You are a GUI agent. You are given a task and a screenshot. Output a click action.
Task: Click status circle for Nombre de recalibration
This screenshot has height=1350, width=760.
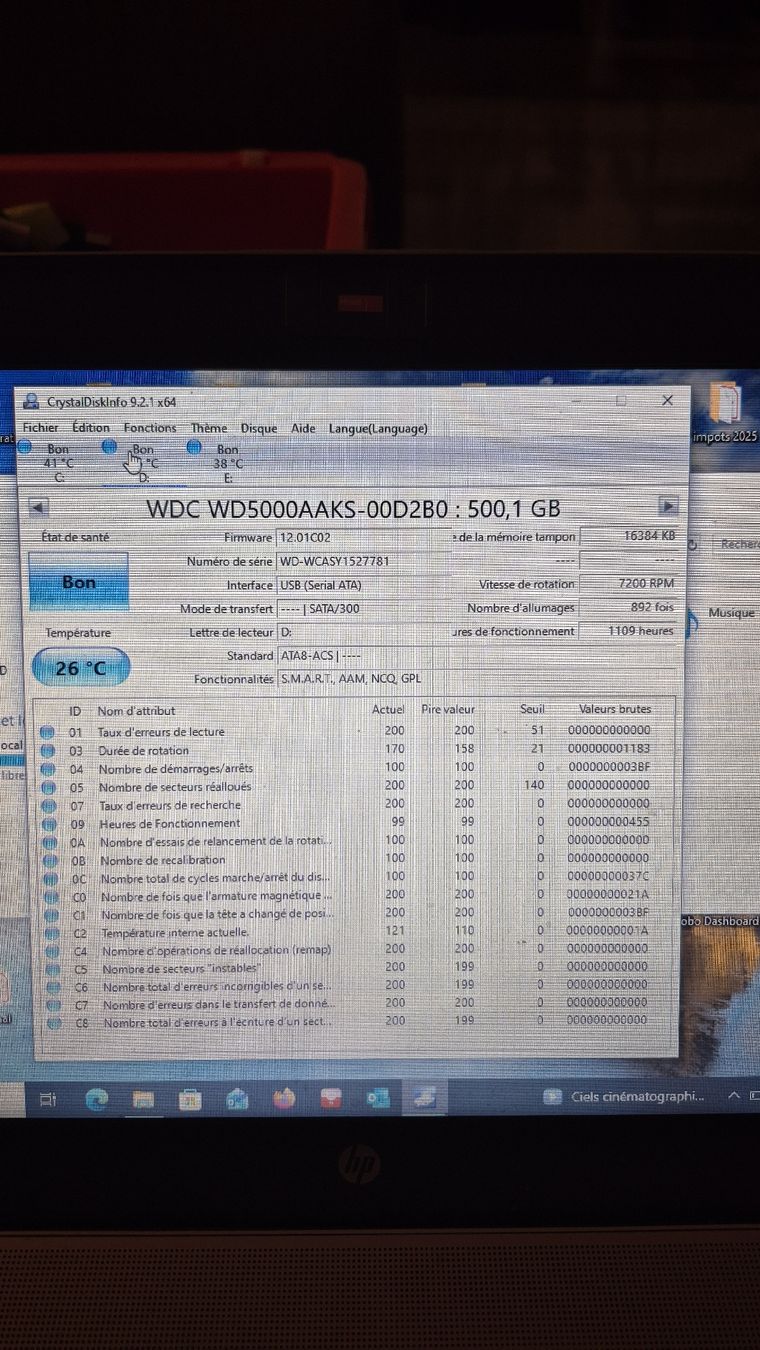pos(50,860)
